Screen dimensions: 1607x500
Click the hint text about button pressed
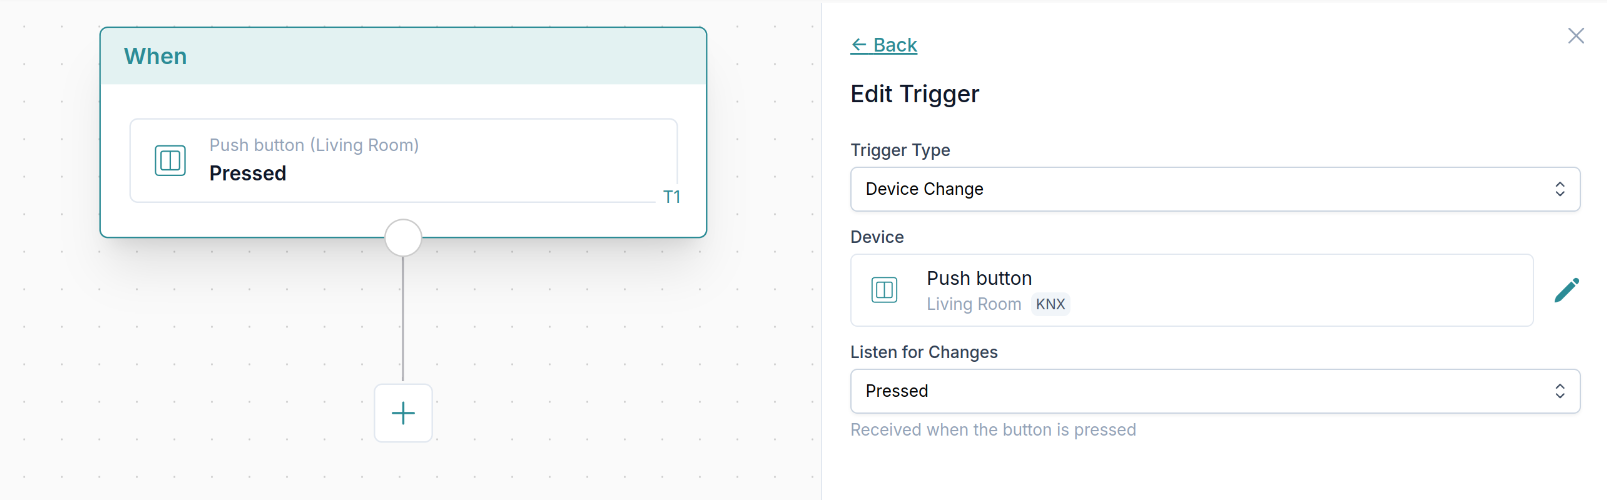click(992, 430)
